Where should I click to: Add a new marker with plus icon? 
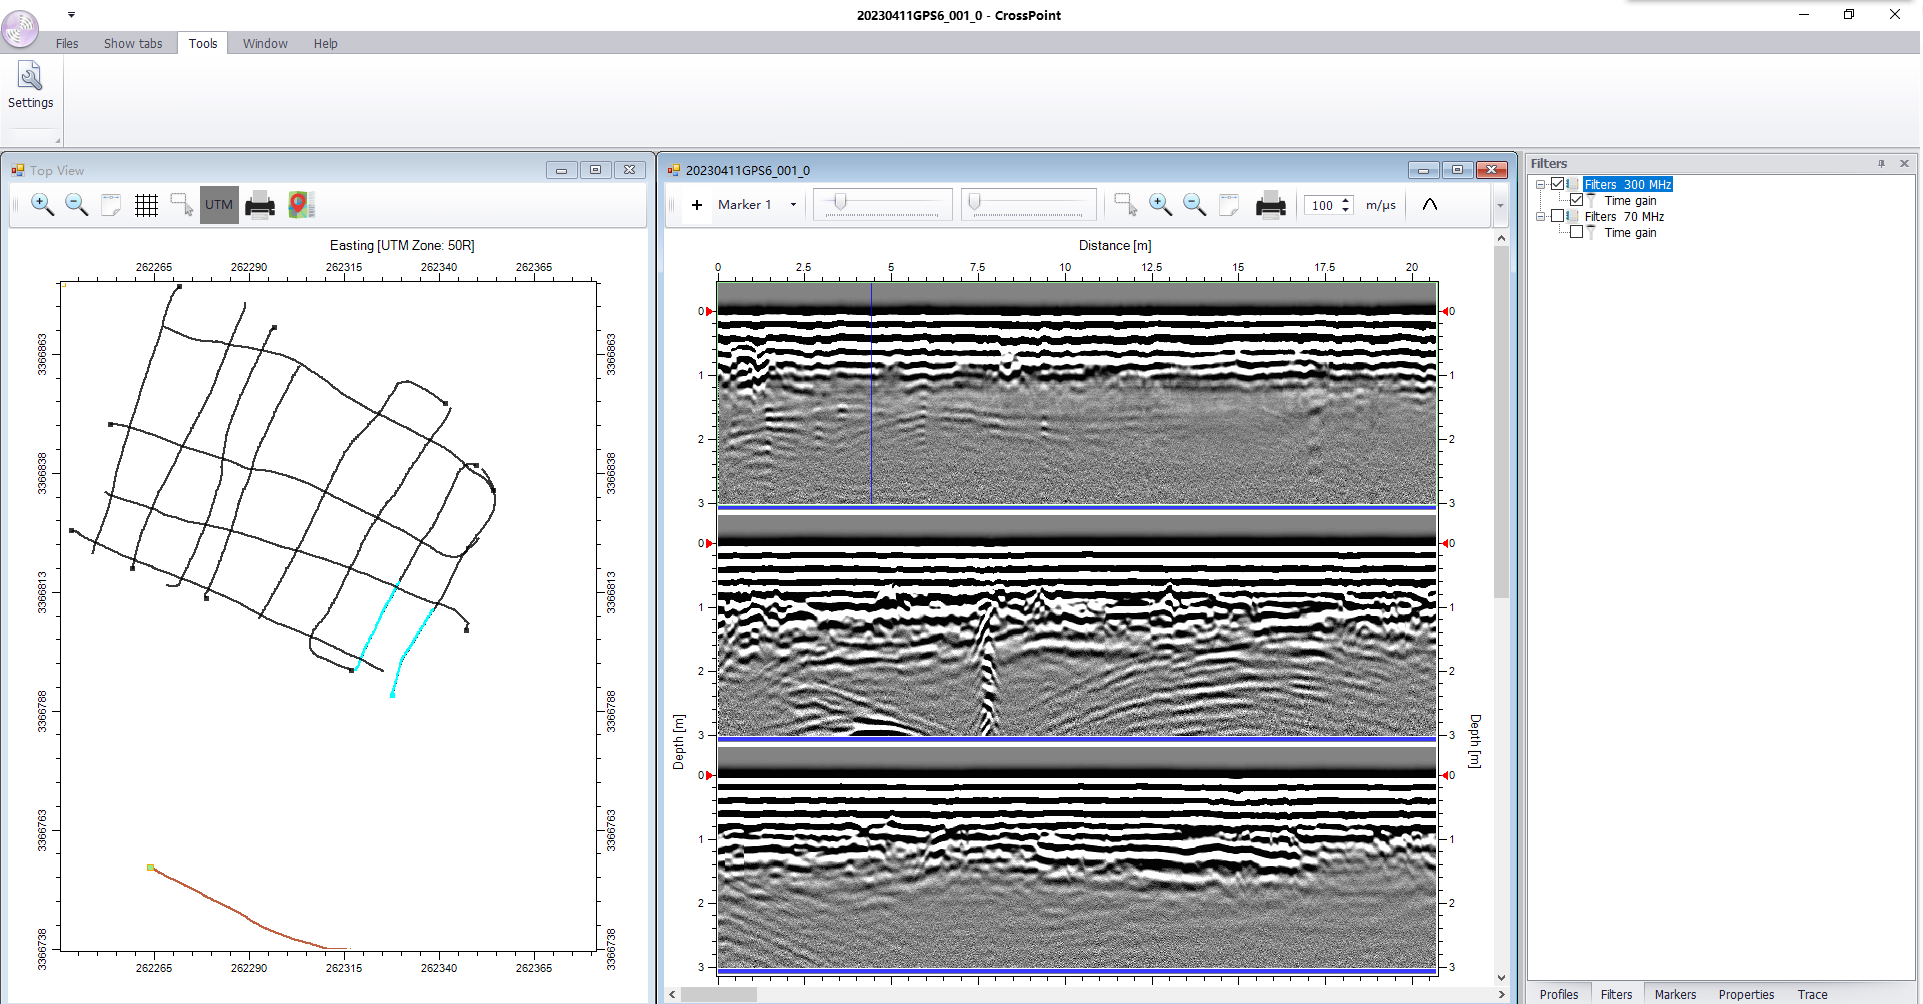tap(697, 205)
